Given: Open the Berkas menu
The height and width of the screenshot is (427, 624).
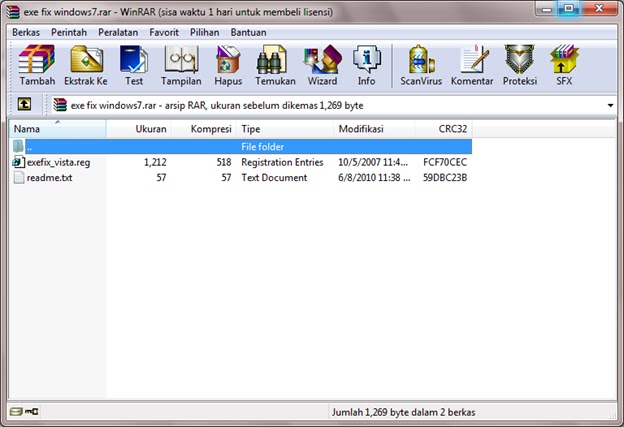Looking at the screenshot, I should [26, 32].
